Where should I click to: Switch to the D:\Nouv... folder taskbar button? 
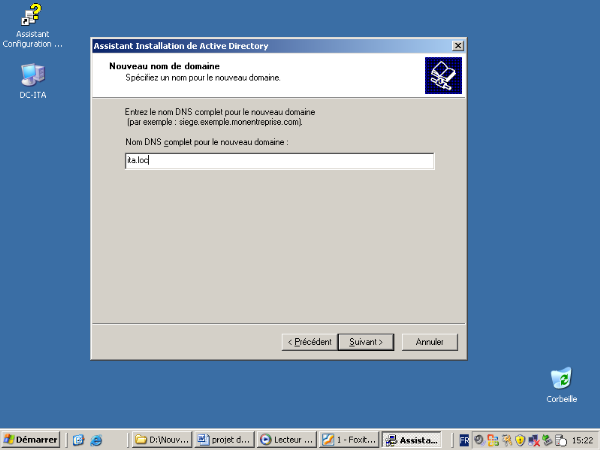162,440
